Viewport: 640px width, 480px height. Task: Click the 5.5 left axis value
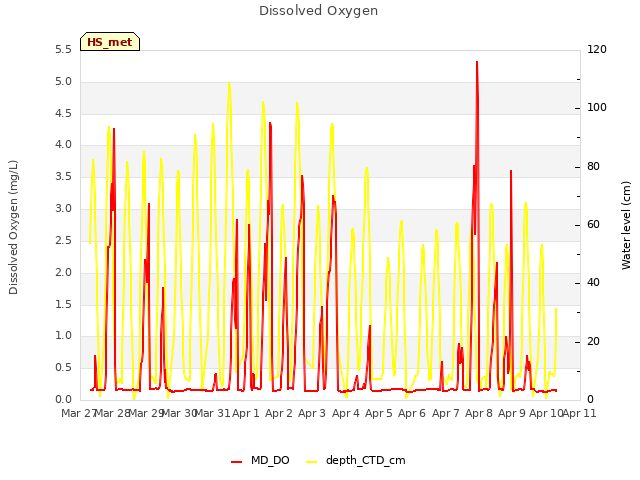[63, 50]
